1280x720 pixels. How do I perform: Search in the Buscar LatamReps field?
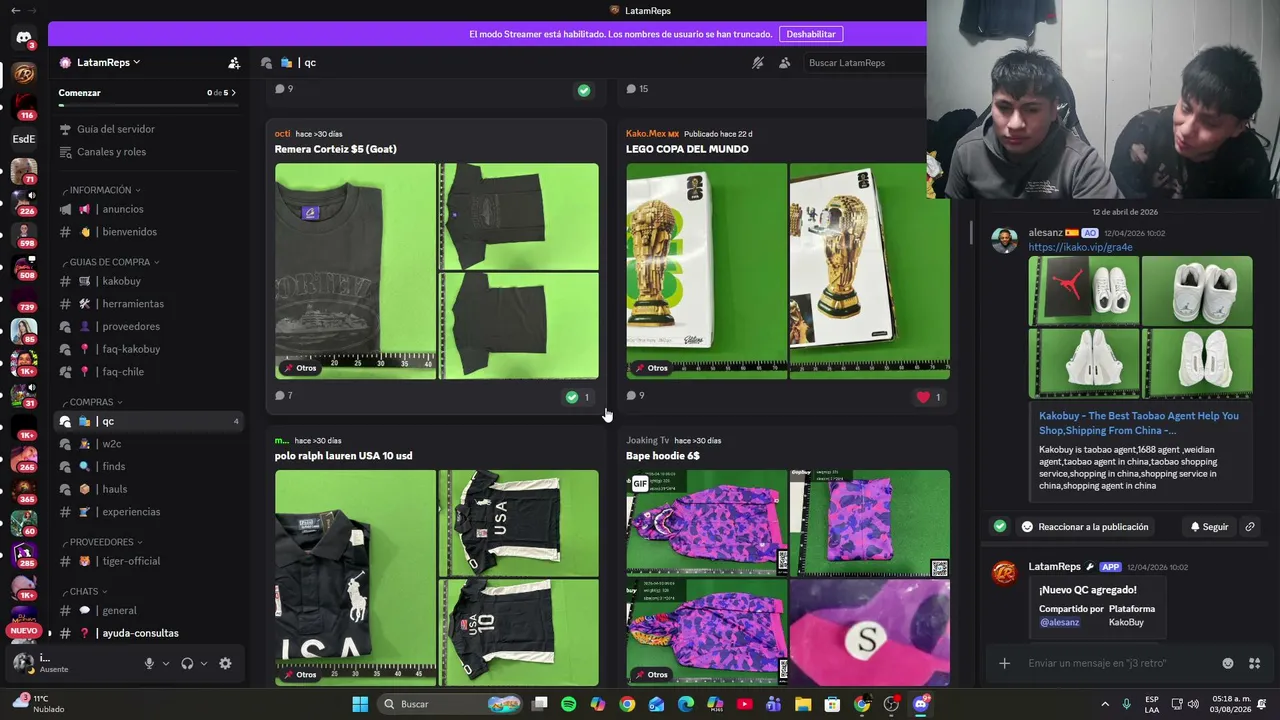(x=864, y=62)
